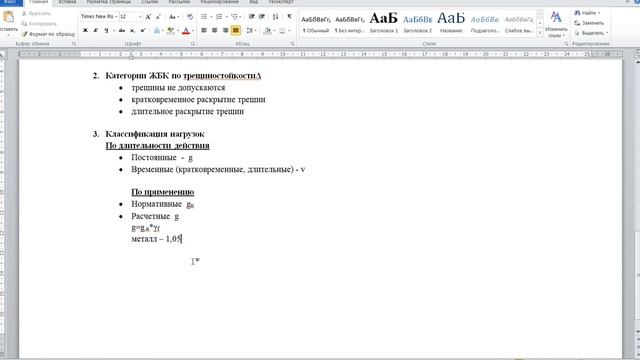640x360 pixels.
Task: Switch to the Вид tab
Action: 253,2
